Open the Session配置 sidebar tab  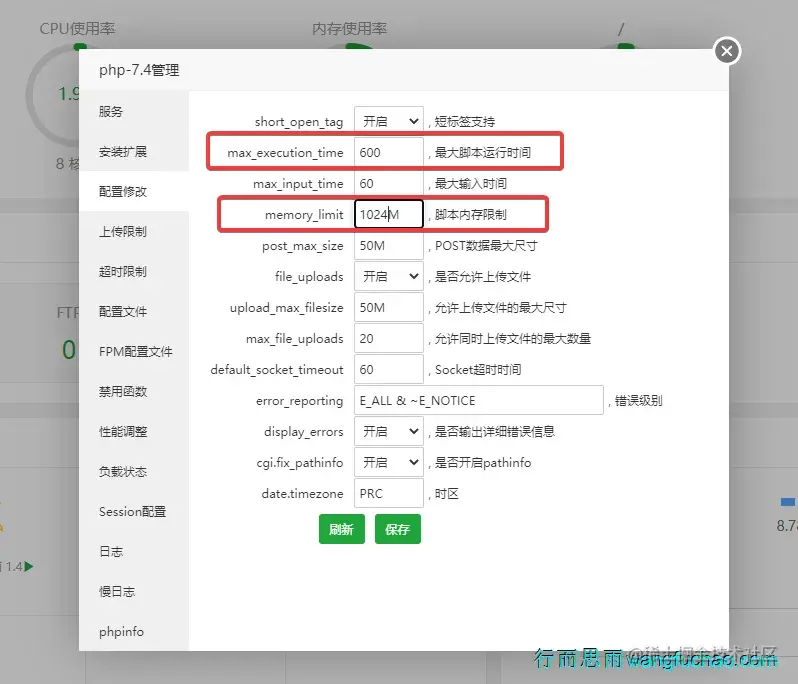(x=134, y=511)
